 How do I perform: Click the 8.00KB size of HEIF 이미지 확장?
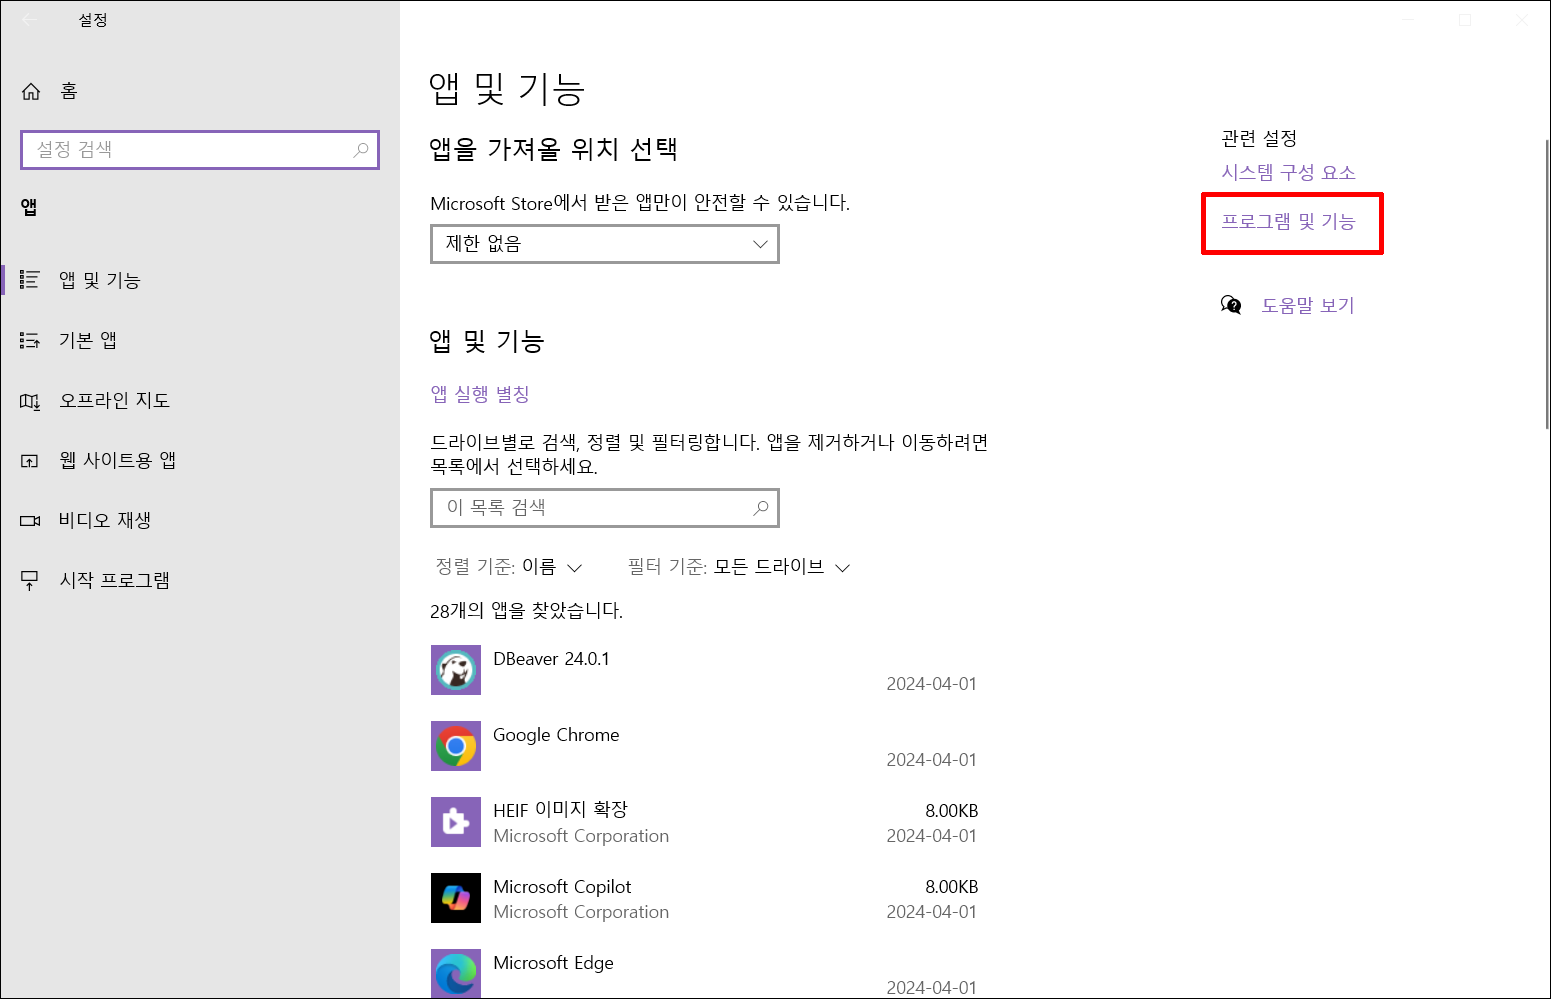coord(952,811)
